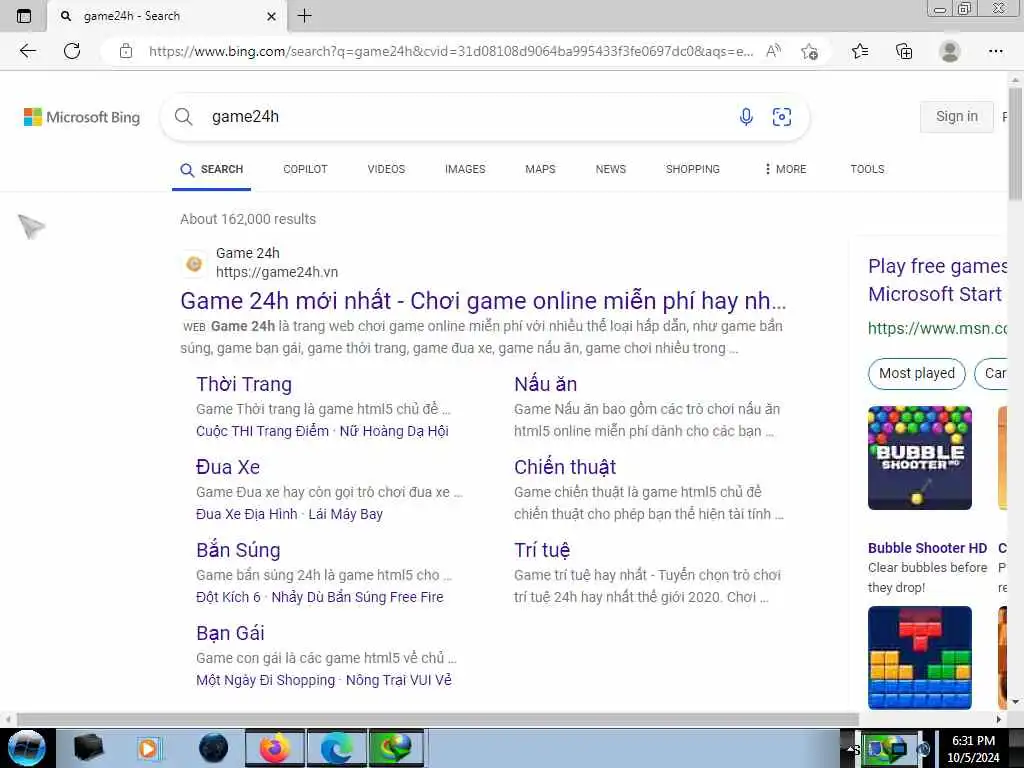Image resolution: width=1024 pixels, height=768 pixels.
Task: Switch to the SHOPPING tab
Action: click(x=692, y=169)
